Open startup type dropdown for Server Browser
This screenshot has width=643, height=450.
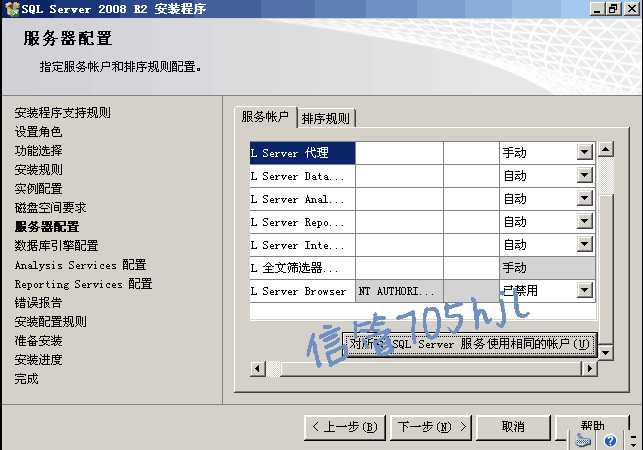pyautogui.click(x=584, y=291)
